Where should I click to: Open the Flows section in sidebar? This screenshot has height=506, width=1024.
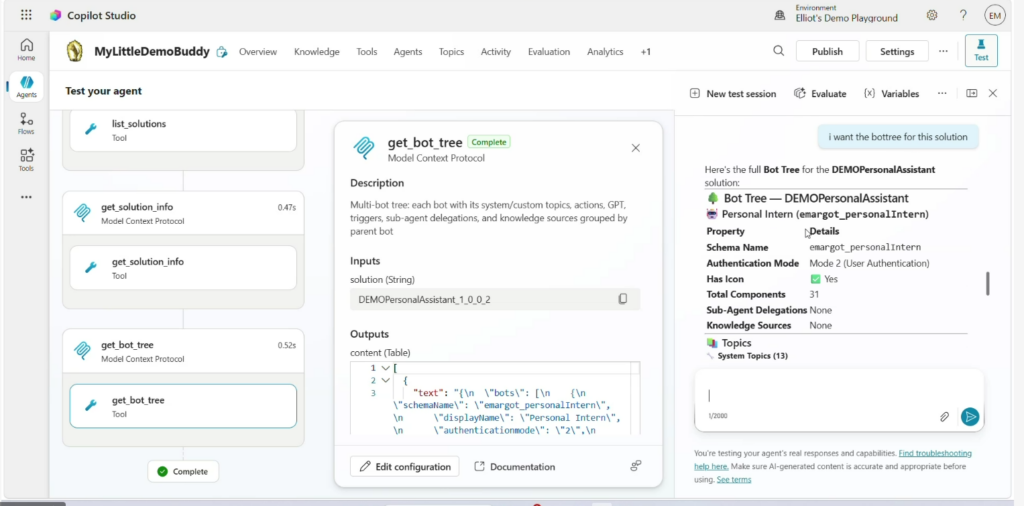click(x=26, y=123)
